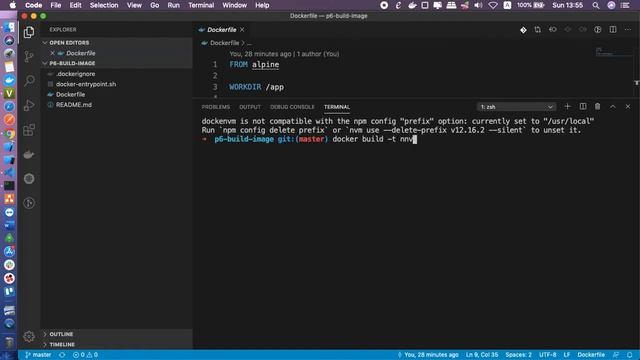Open the Source Control view
The height and width of the screenshot is (360, 640).
(29, 56)
